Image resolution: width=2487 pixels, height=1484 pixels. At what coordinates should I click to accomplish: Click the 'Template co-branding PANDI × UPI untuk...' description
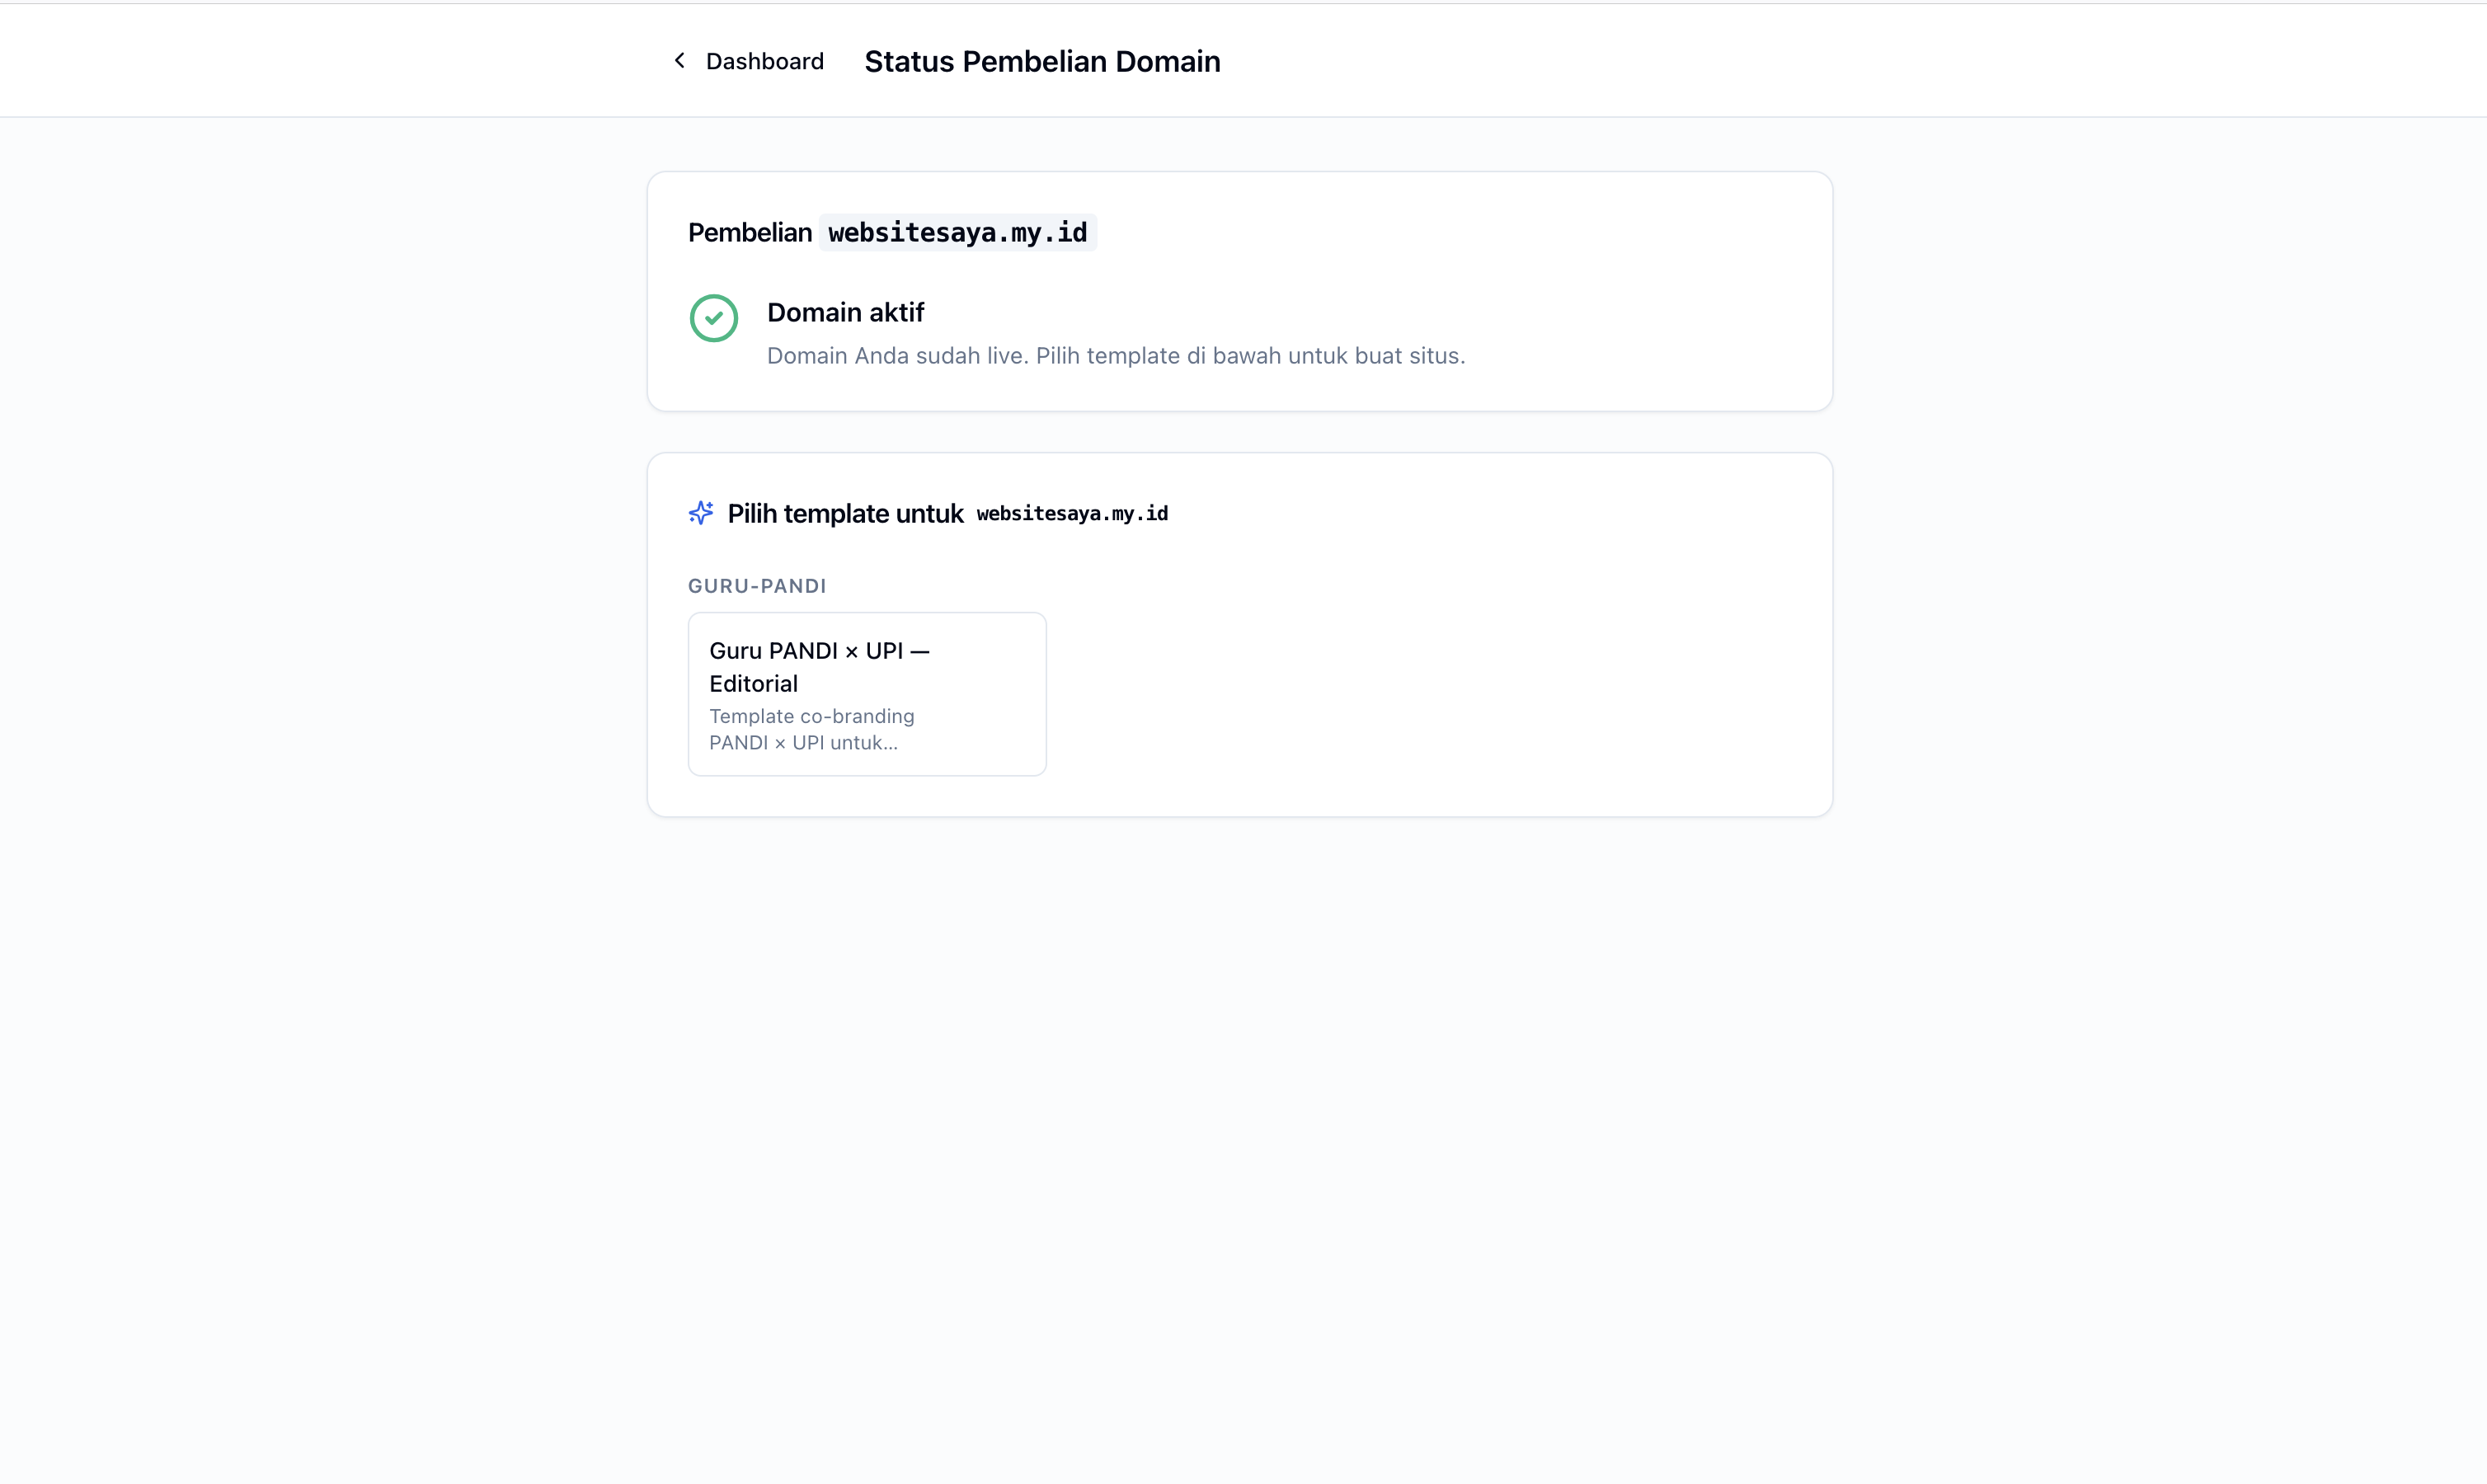[x=812, y=729]
